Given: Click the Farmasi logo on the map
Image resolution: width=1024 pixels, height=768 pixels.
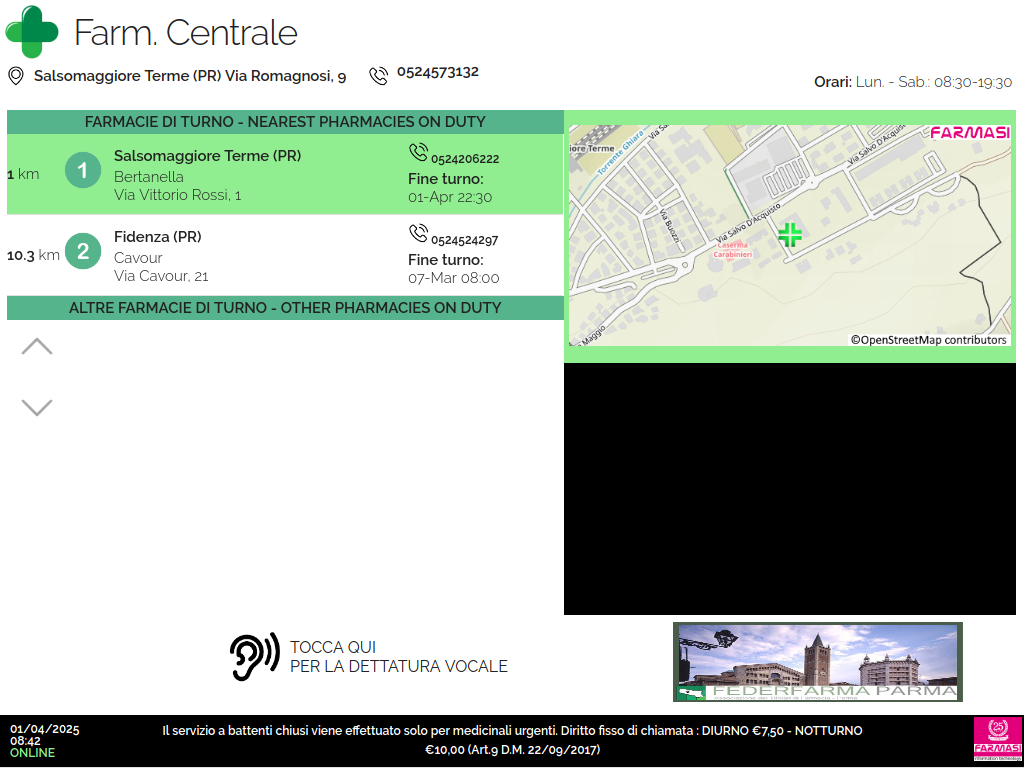Looking at the screenshot, I should click(969, 133).
